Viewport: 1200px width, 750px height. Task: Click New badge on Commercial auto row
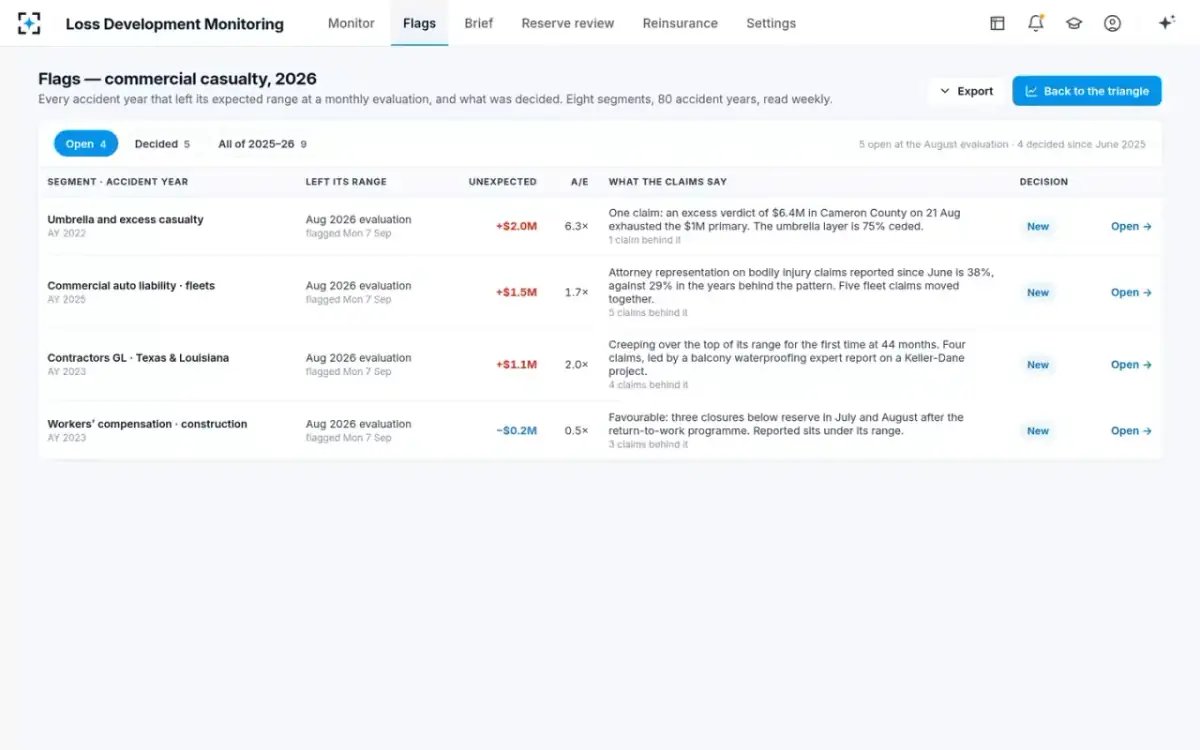click(1038, 292)
